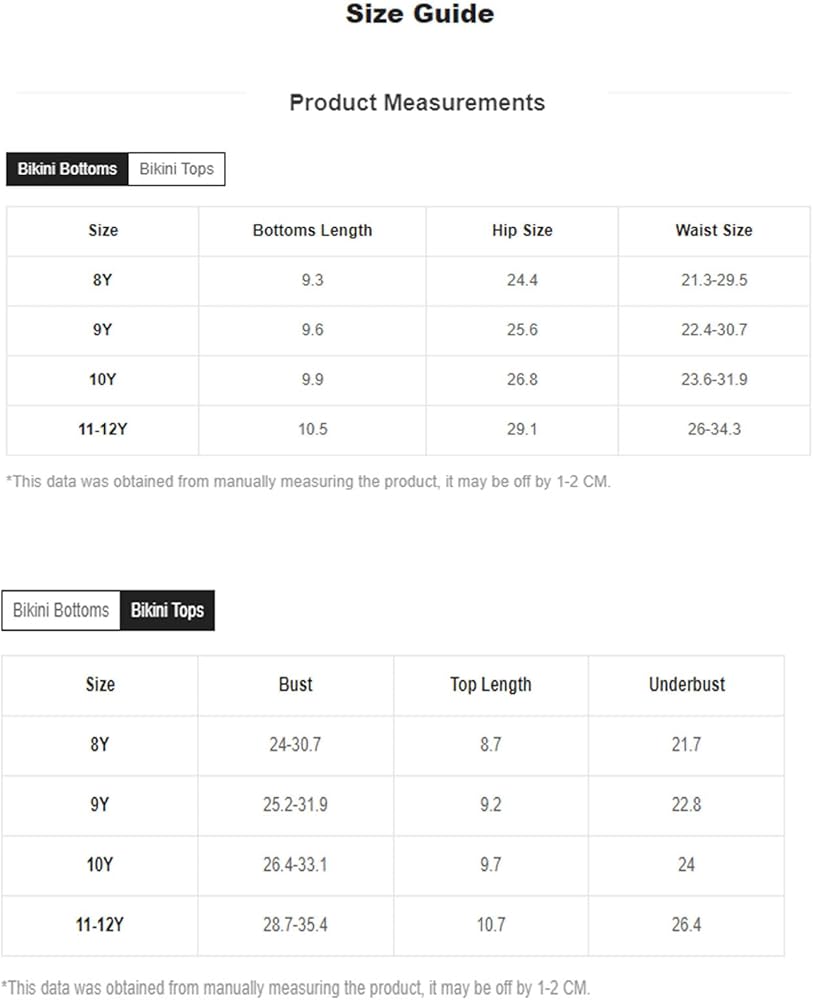
Task: Click the 22.4-30.7 waist size cell
Action: pos(714,330)
